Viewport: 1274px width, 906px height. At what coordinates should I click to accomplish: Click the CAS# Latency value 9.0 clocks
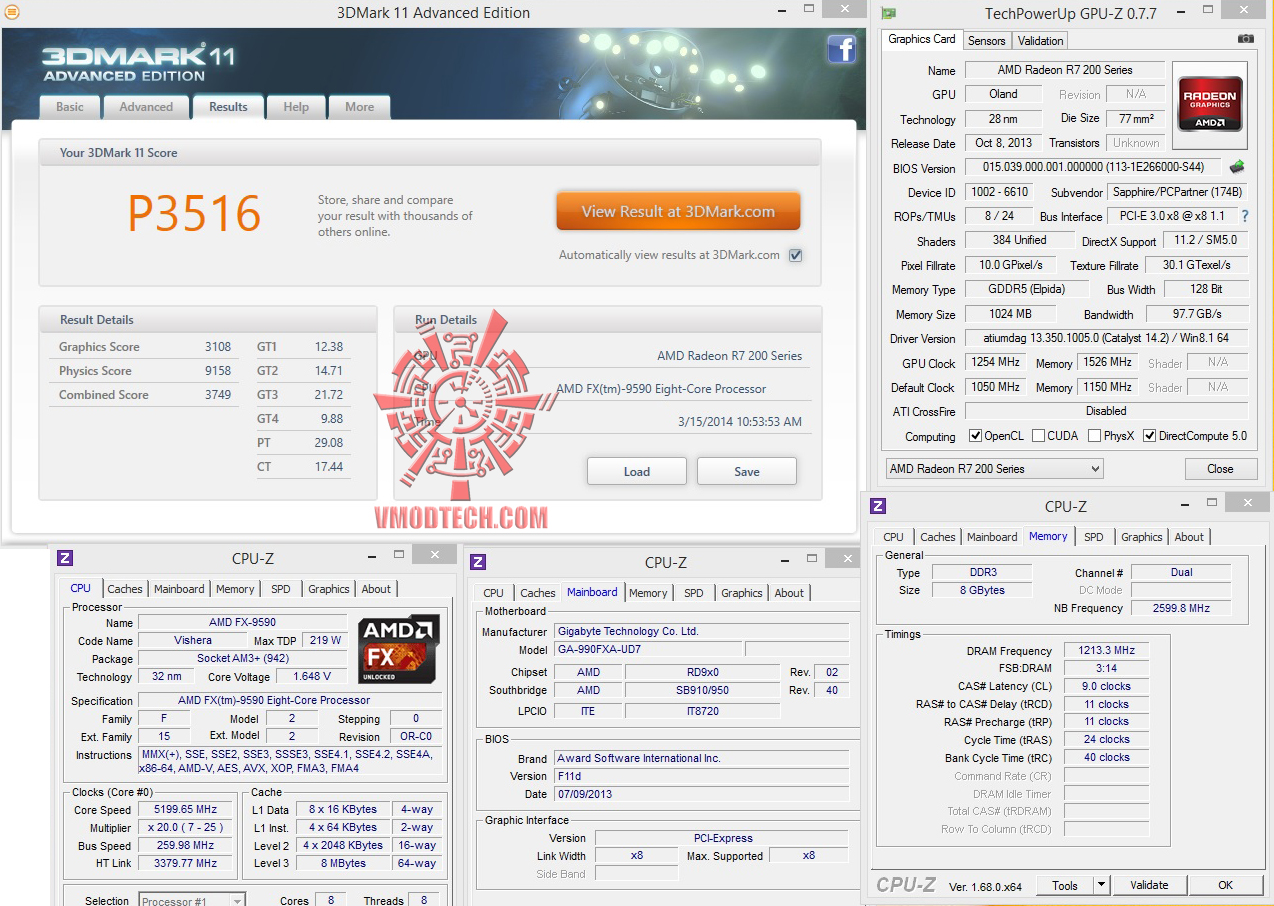(1106, 687)
